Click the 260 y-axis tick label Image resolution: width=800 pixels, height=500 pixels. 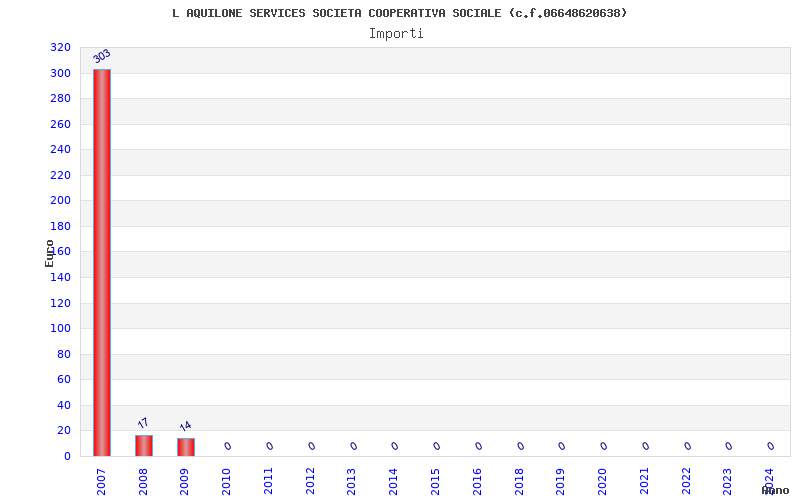click(60, 124)
